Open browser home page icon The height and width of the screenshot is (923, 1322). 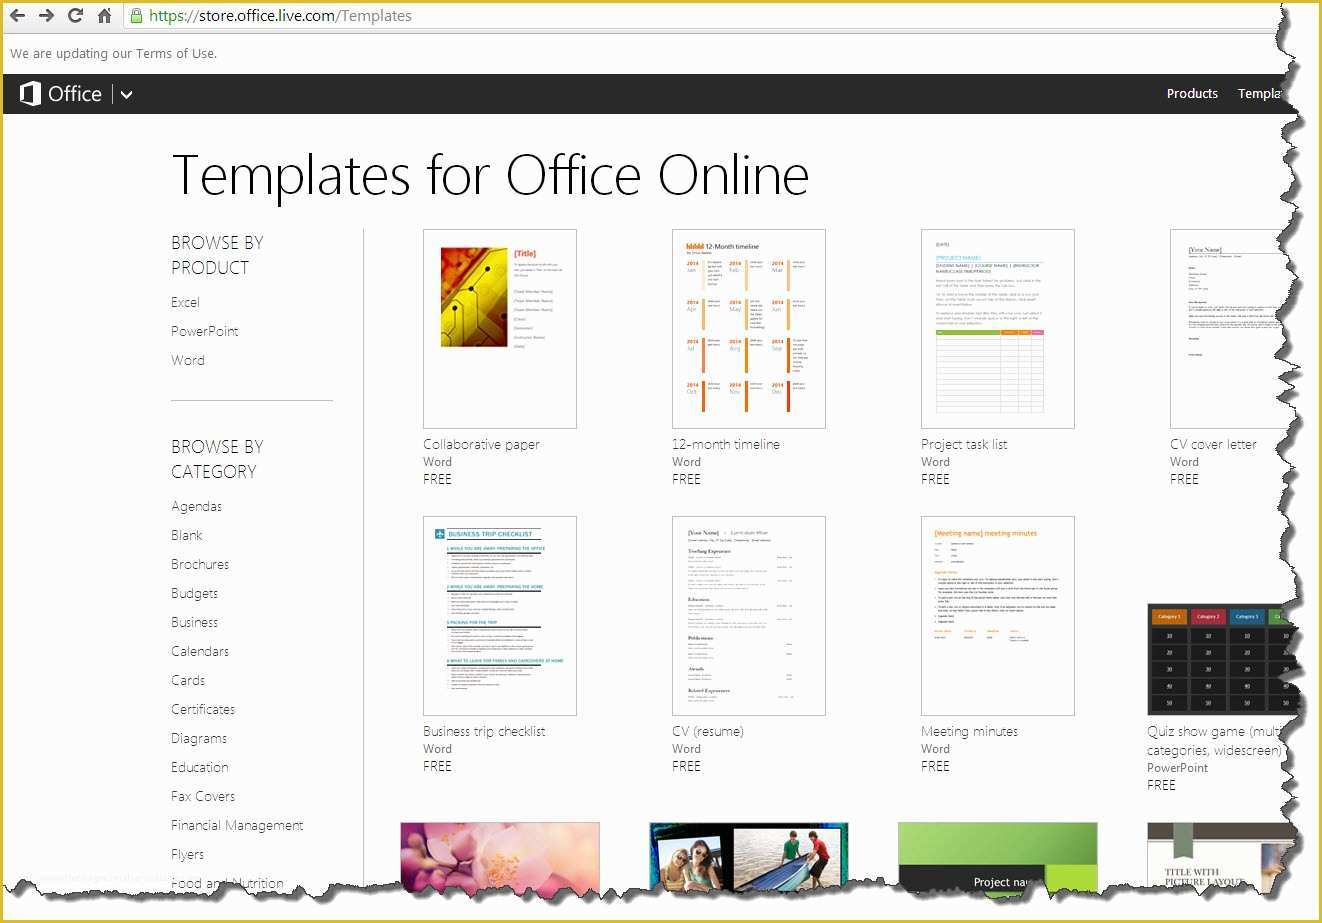coord(104,16)
